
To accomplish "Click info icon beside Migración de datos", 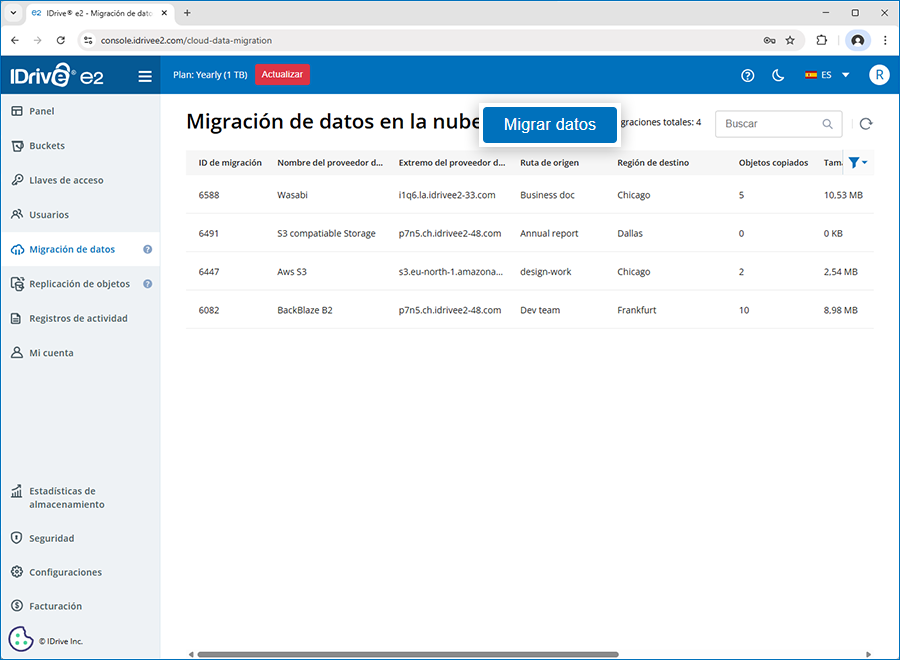I will tap(148, 250).
